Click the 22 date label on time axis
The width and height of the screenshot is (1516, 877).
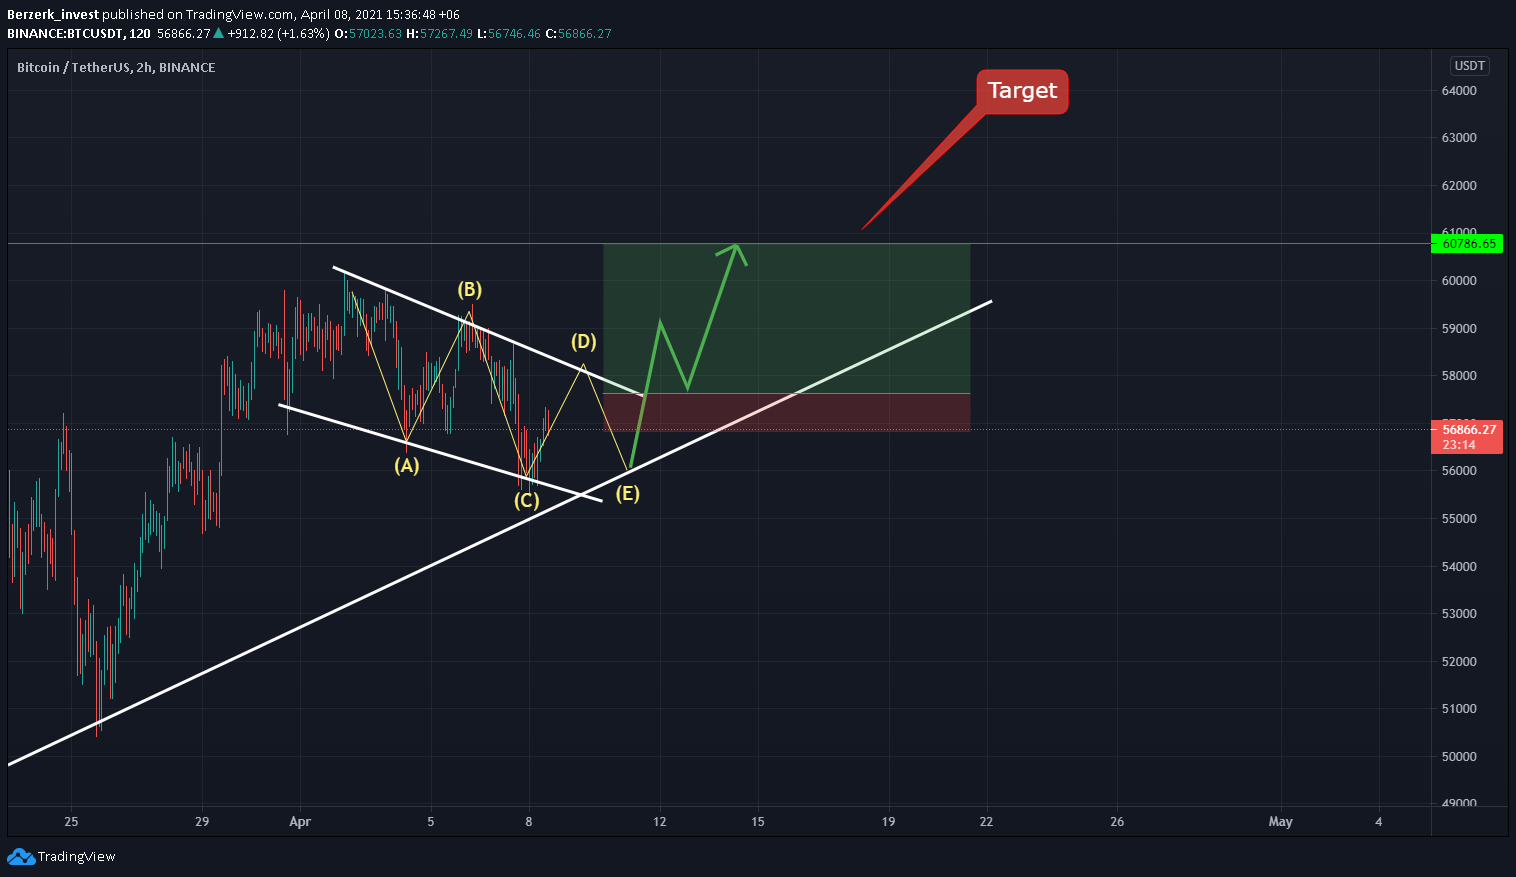coord(987,822)
